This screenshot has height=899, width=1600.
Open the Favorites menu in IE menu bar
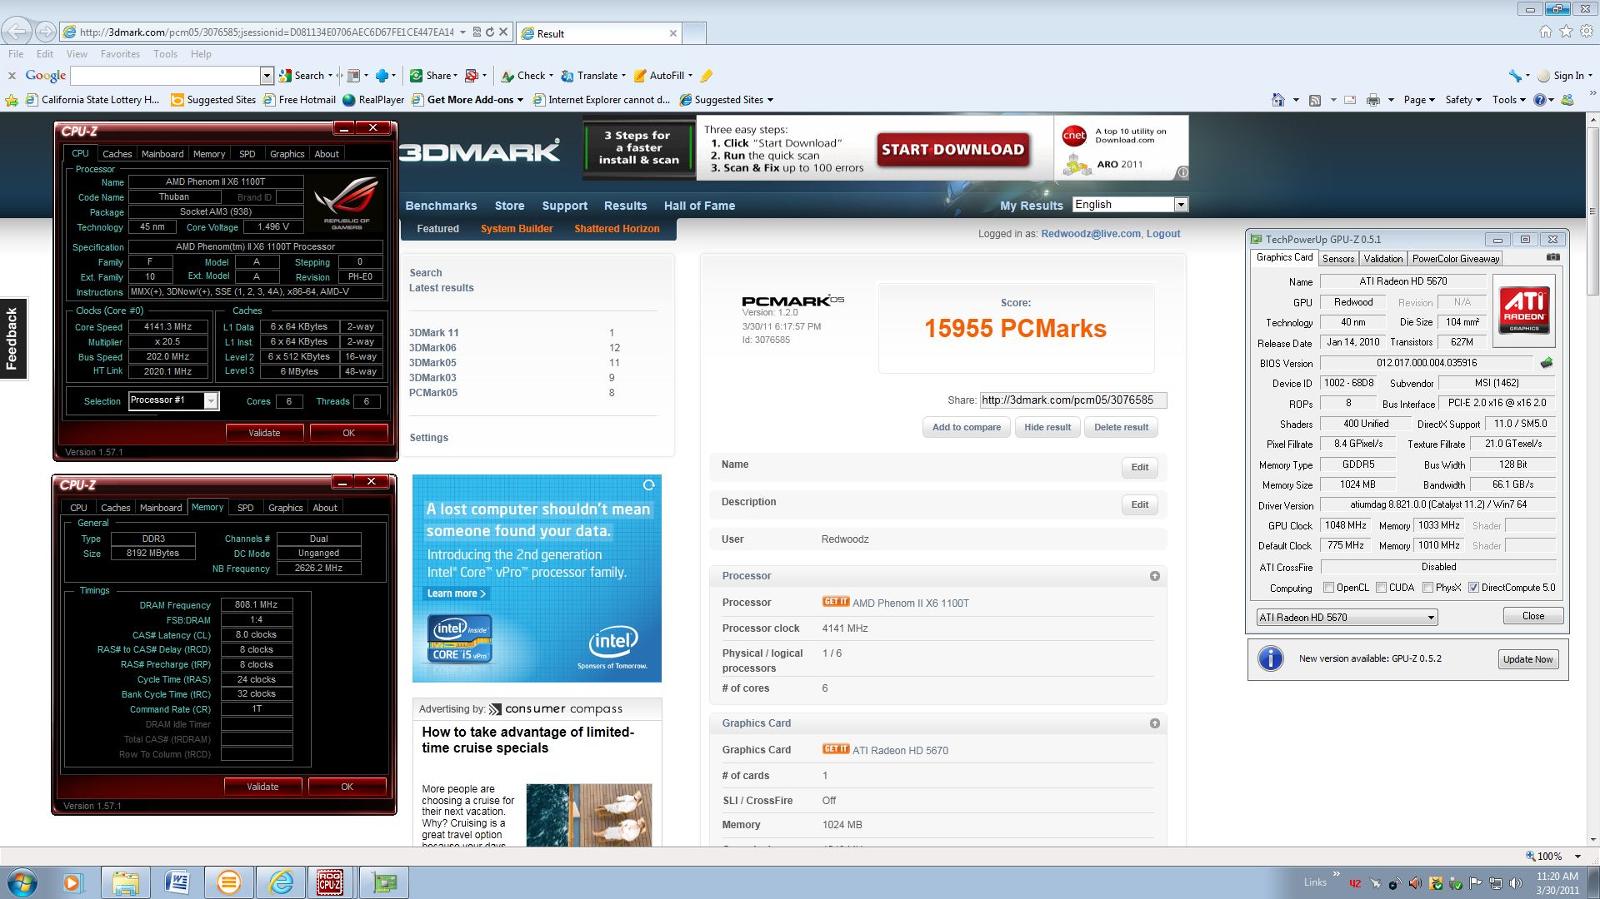point(120,54)
